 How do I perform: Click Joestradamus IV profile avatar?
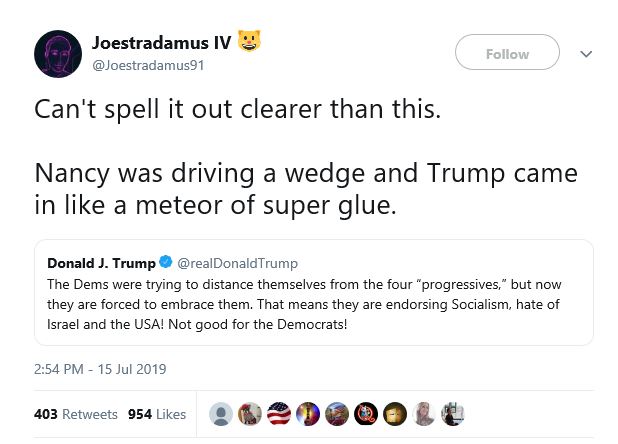point(58,54)
